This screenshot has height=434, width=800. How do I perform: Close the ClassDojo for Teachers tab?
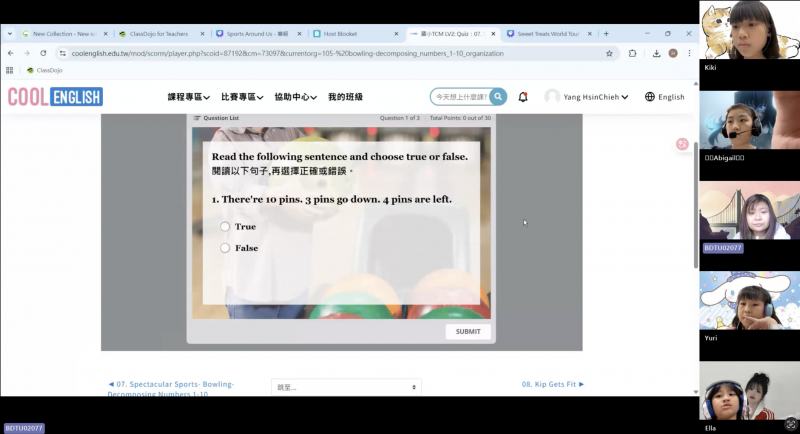point(203,34)
